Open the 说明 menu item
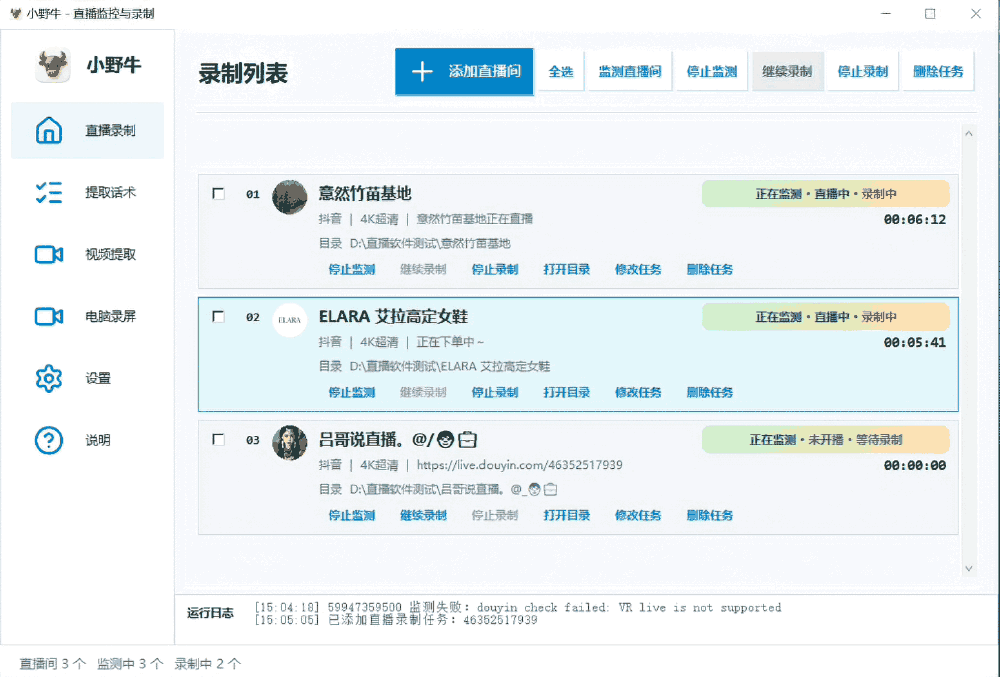The height and width of the screenshot is (677, 1000). [x=87, y=440]
